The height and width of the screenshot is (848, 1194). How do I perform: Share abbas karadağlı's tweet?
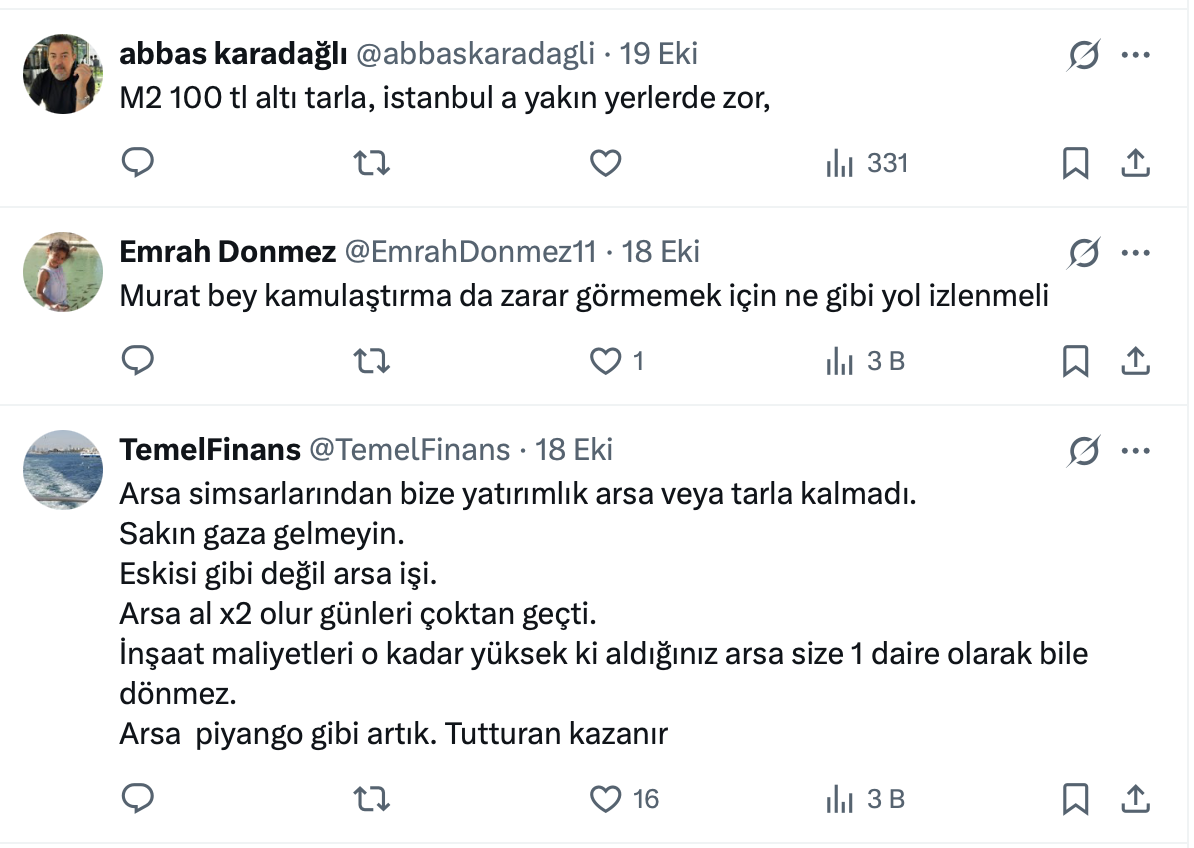pyautogui.click(x=1135, y=163)
